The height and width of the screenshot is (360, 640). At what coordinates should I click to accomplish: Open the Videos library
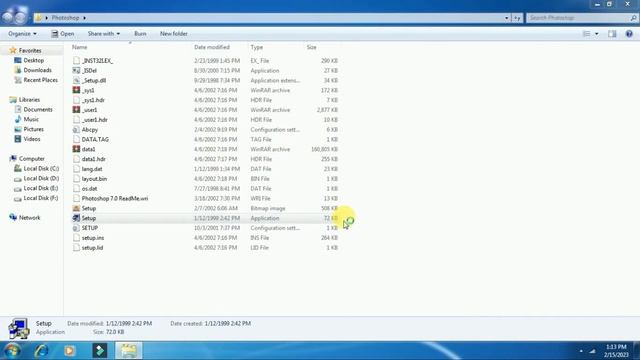(x=32, y=139)
